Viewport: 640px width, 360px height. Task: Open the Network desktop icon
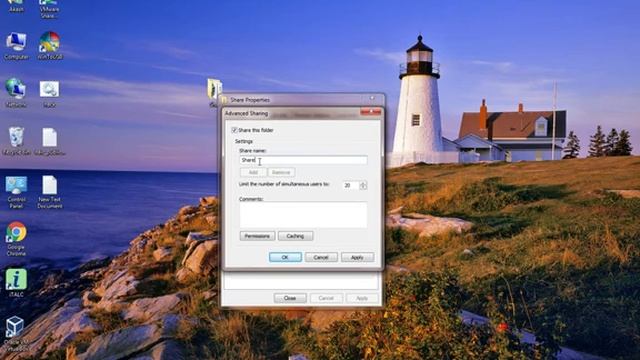tap(16, 93)
